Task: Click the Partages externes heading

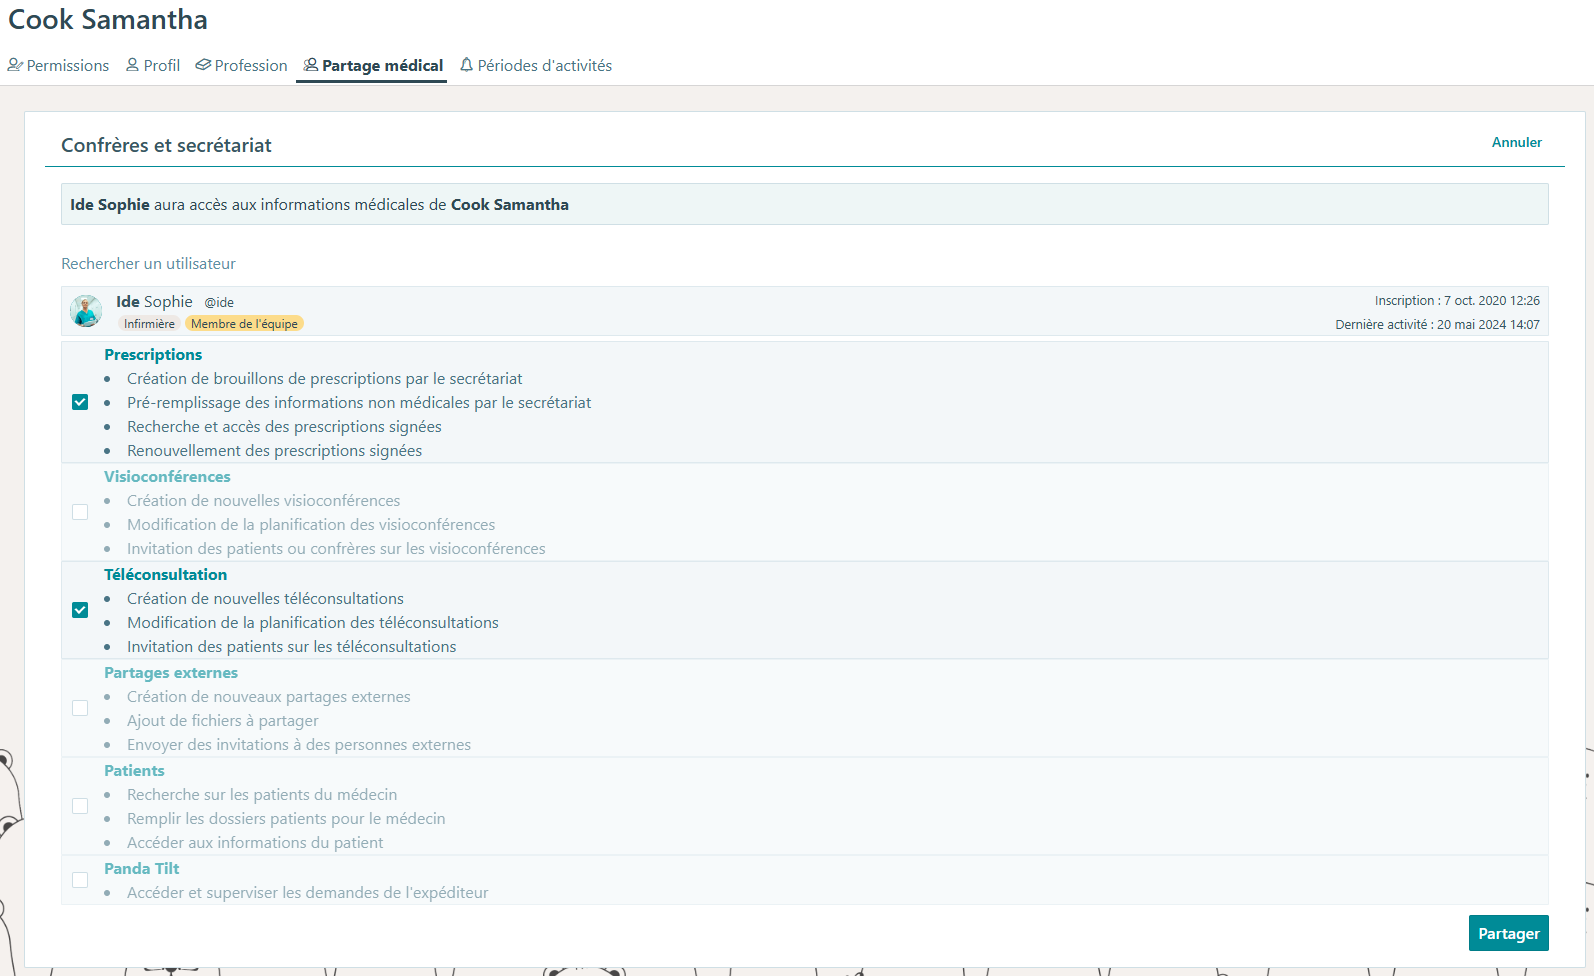Action: (x=171, y=673)
